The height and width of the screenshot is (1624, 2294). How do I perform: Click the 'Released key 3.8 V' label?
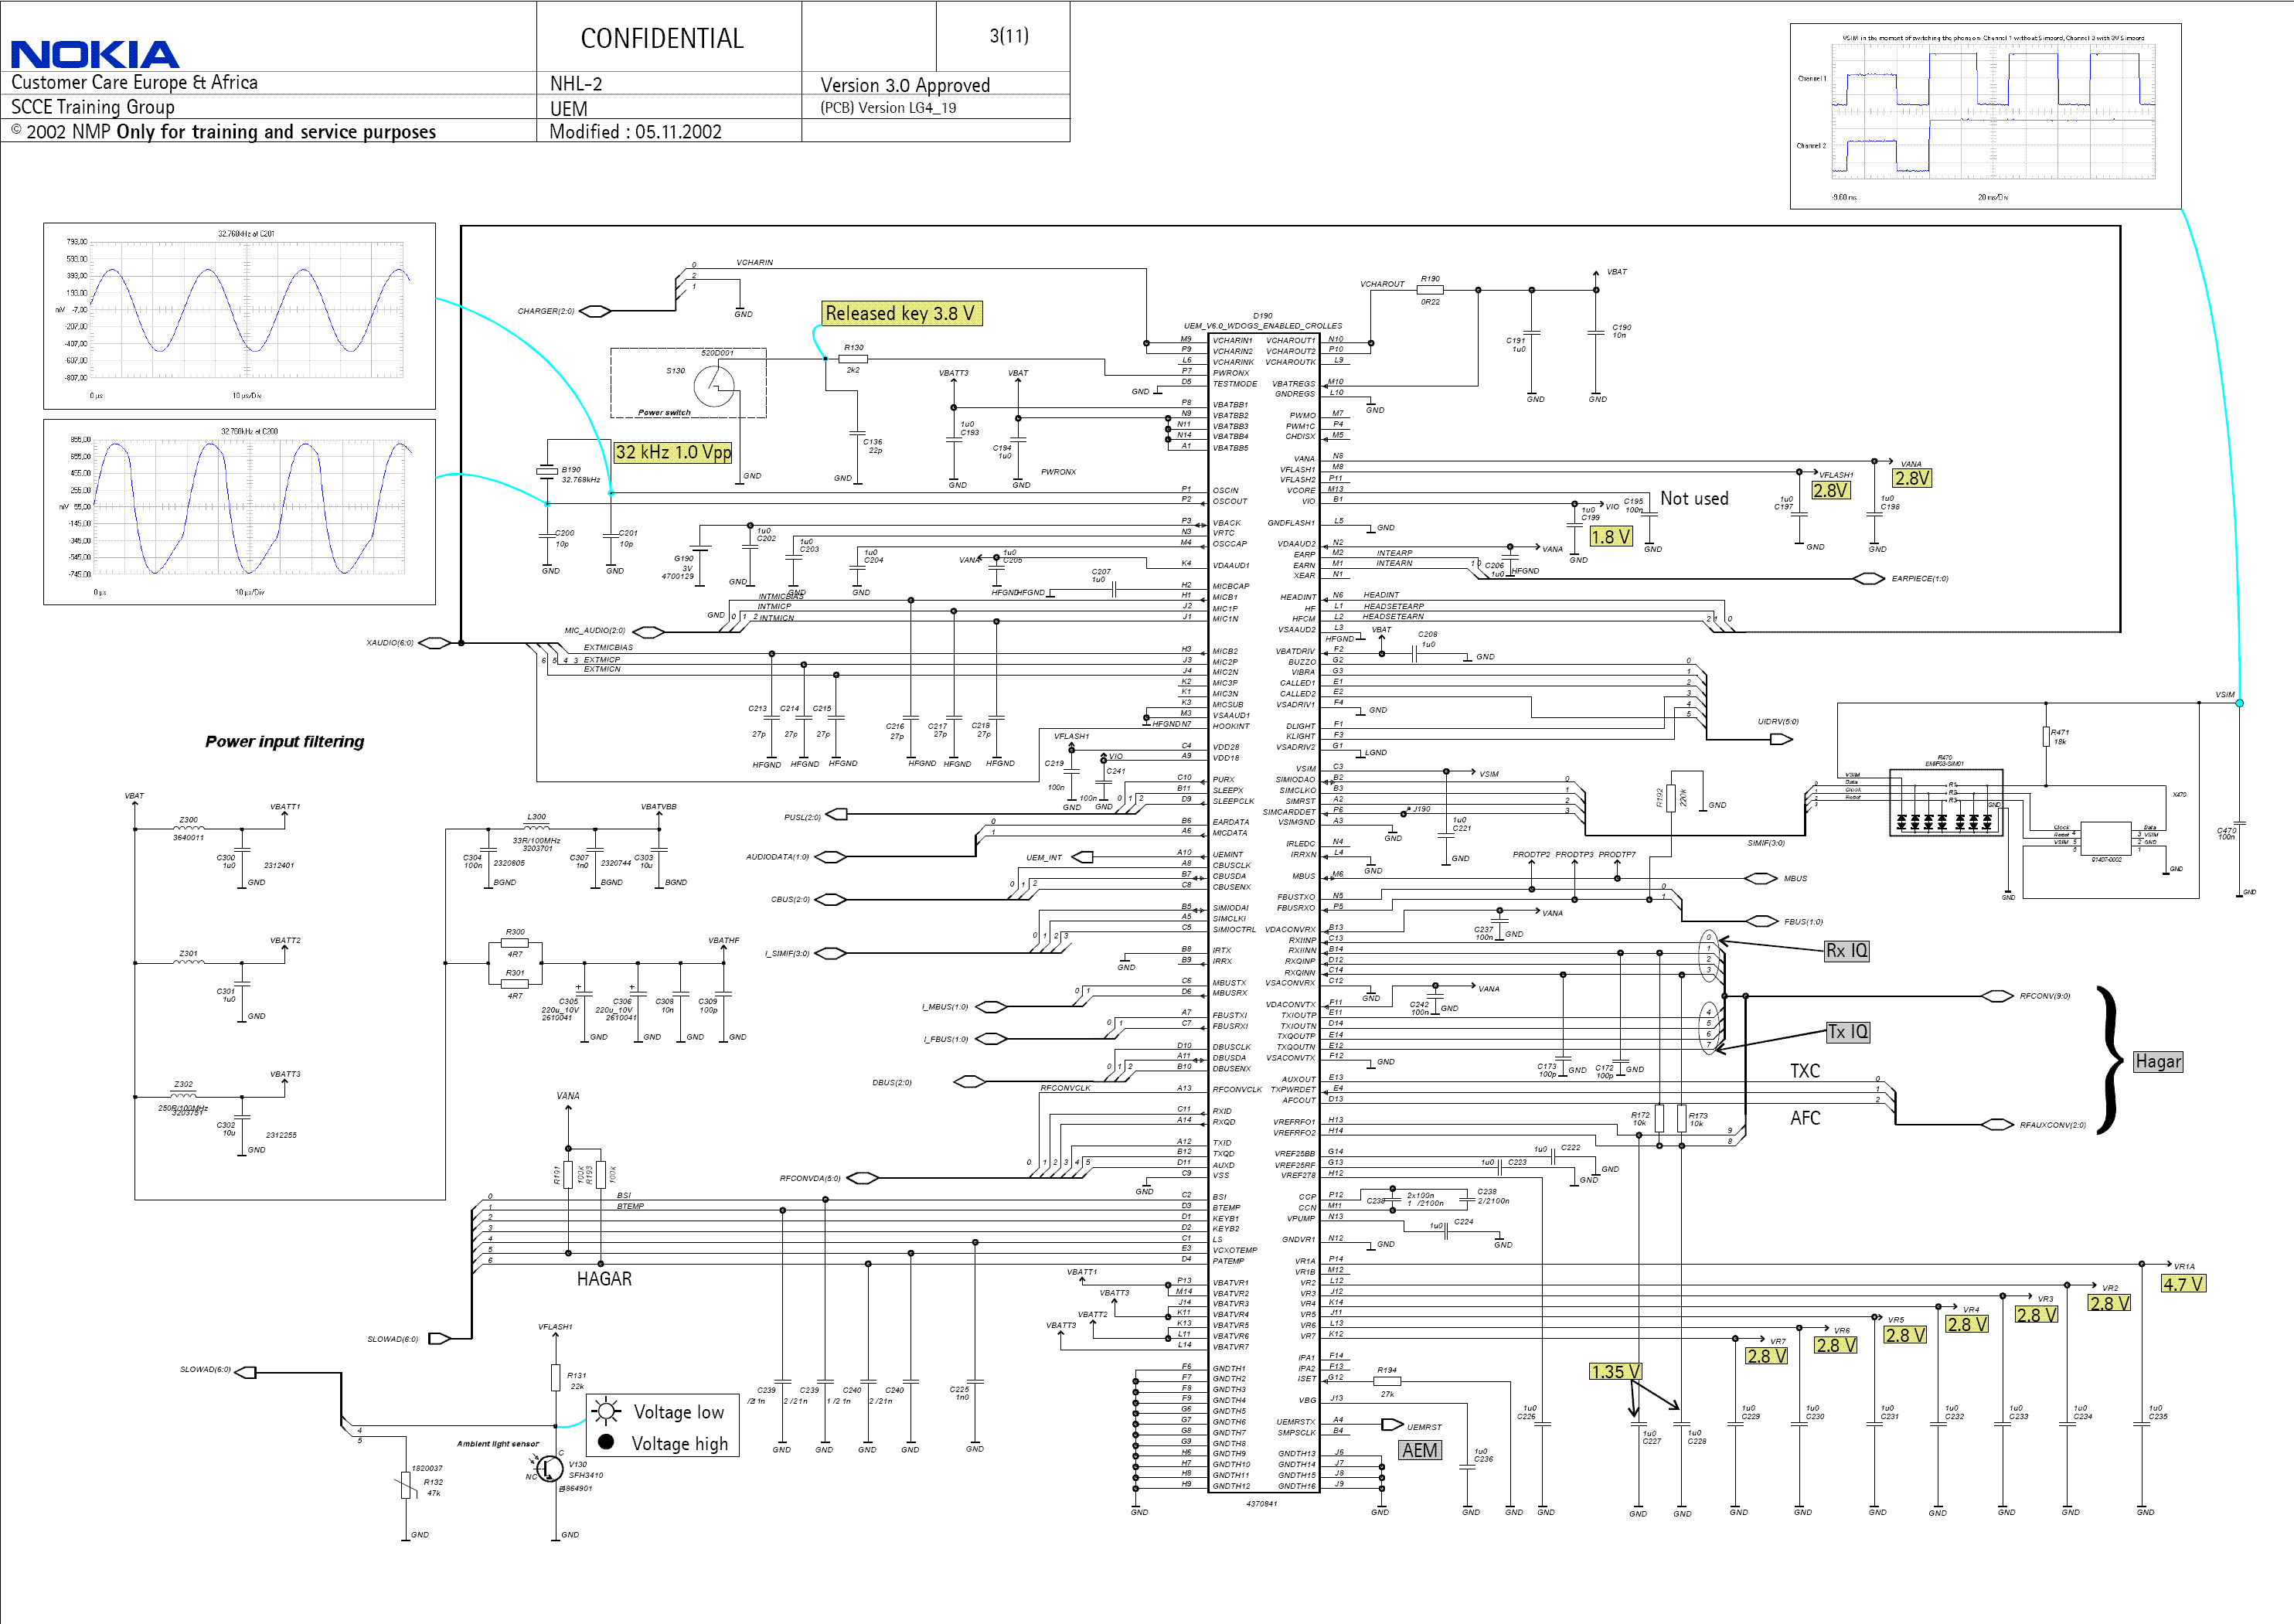(x=901, y=313)
